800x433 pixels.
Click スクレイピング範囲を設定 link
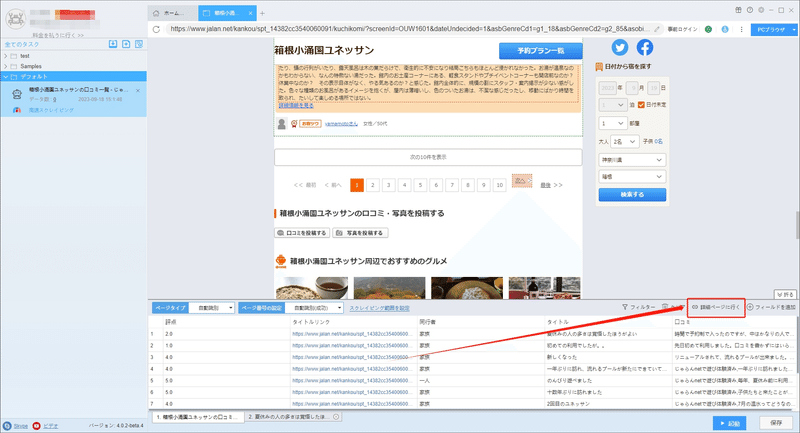(379, 308)
